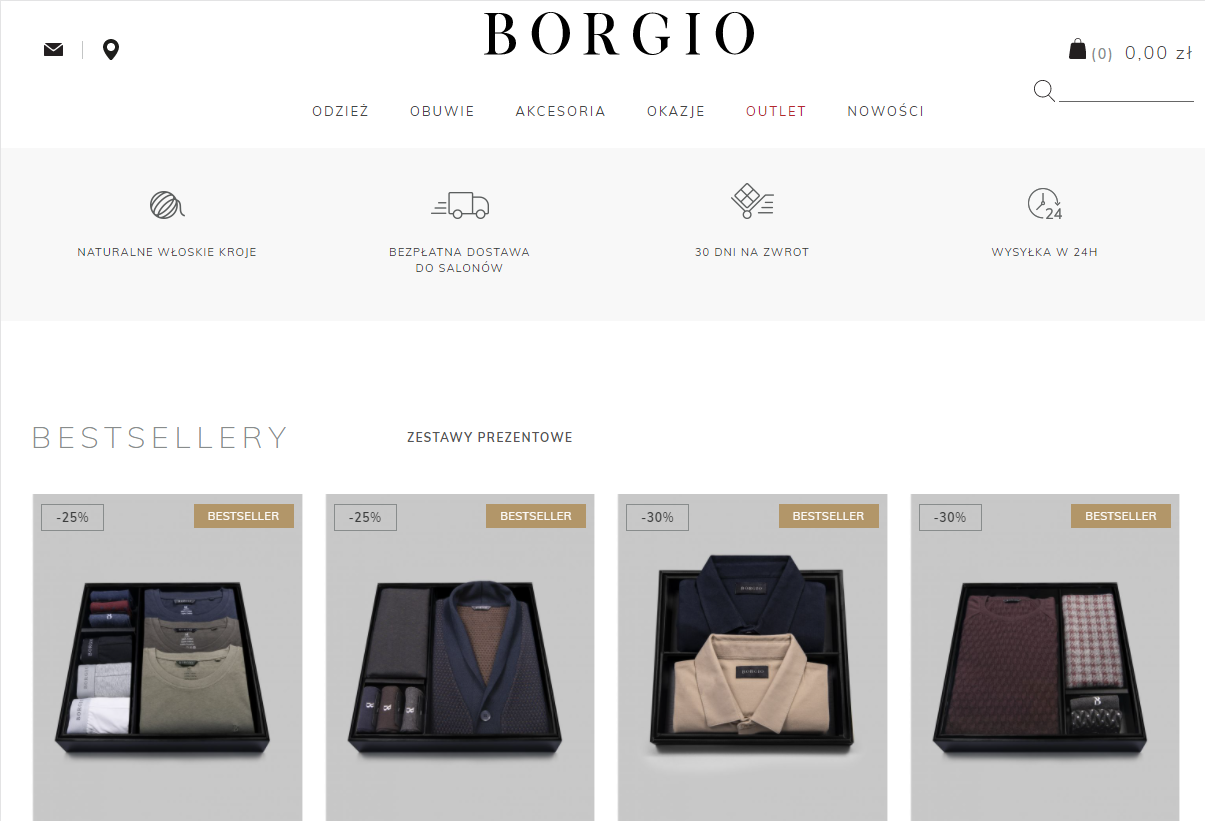Click the delivery truck icon
The height and width of the screenshot is (821, 1205).
pos(460,205)
